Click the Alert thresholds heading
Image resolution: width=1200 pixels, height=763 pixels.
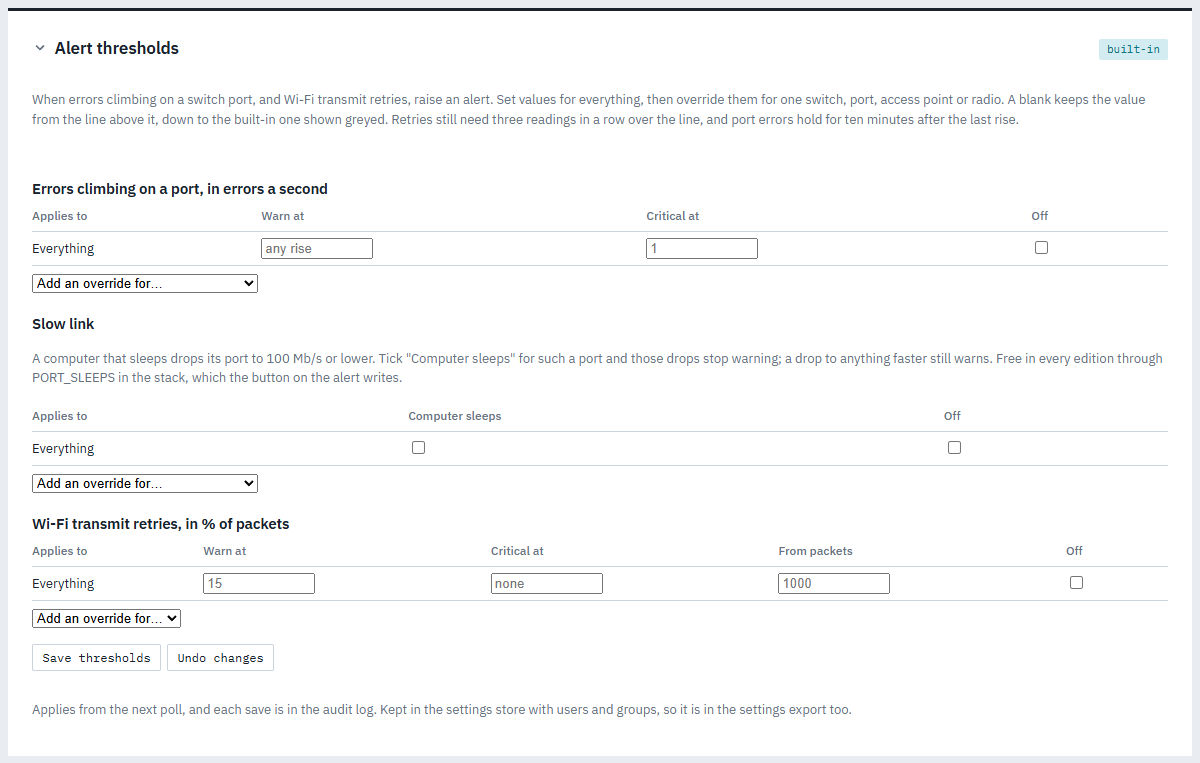(x=117, y=48)
